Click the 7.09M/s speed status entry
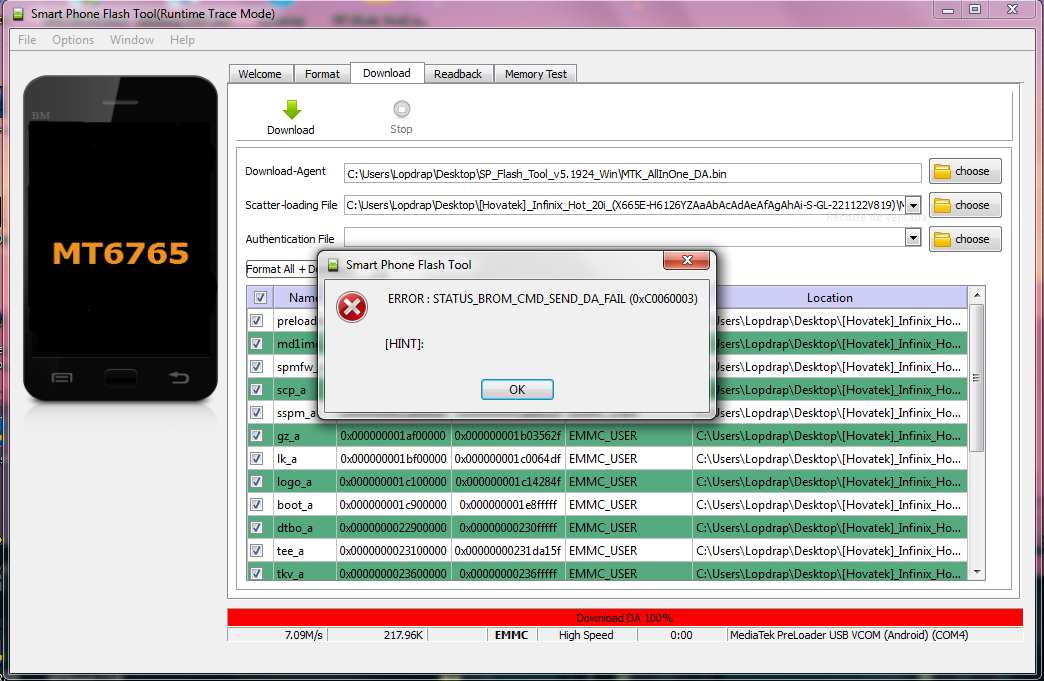The image size is (1044, 681). pyautogui.click(x=303, y=635)
